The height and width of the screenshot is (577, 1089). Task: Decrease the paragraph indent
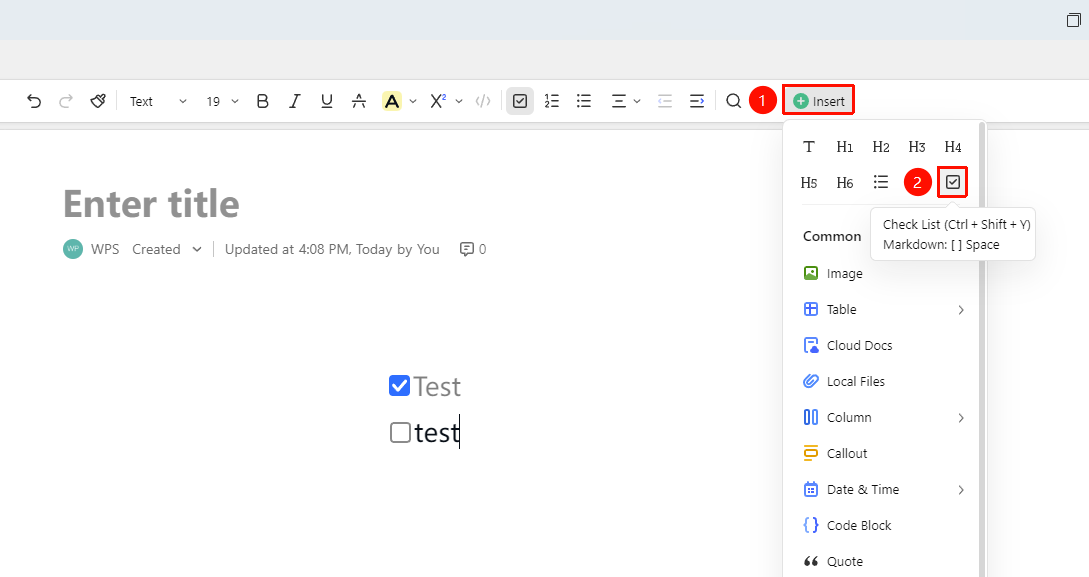(665, 101)
